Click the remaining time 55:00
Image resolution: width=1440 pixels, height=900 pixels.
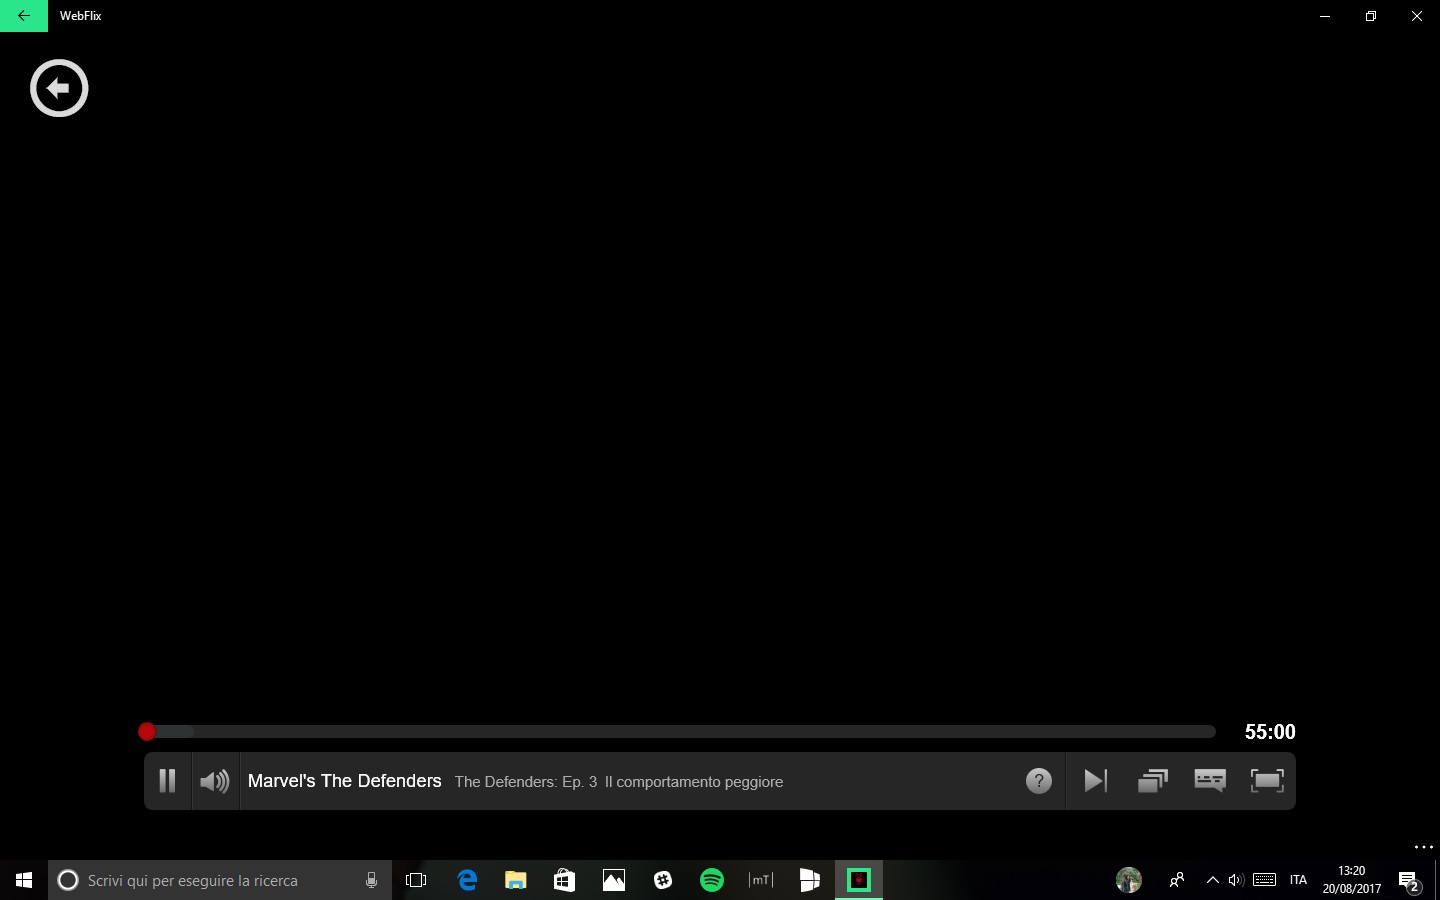tap(1270, 732)
